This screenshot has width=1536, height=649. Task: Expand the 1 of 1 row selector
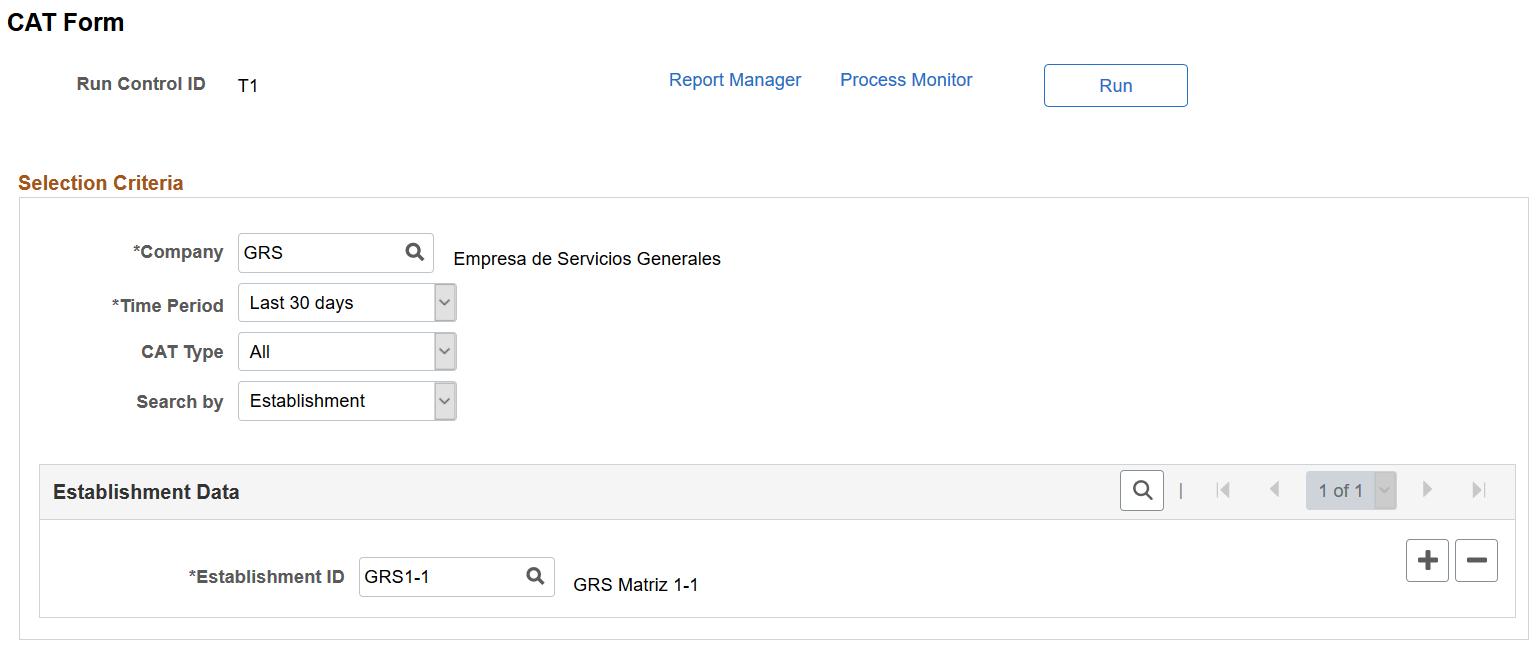coord(1351,490)
